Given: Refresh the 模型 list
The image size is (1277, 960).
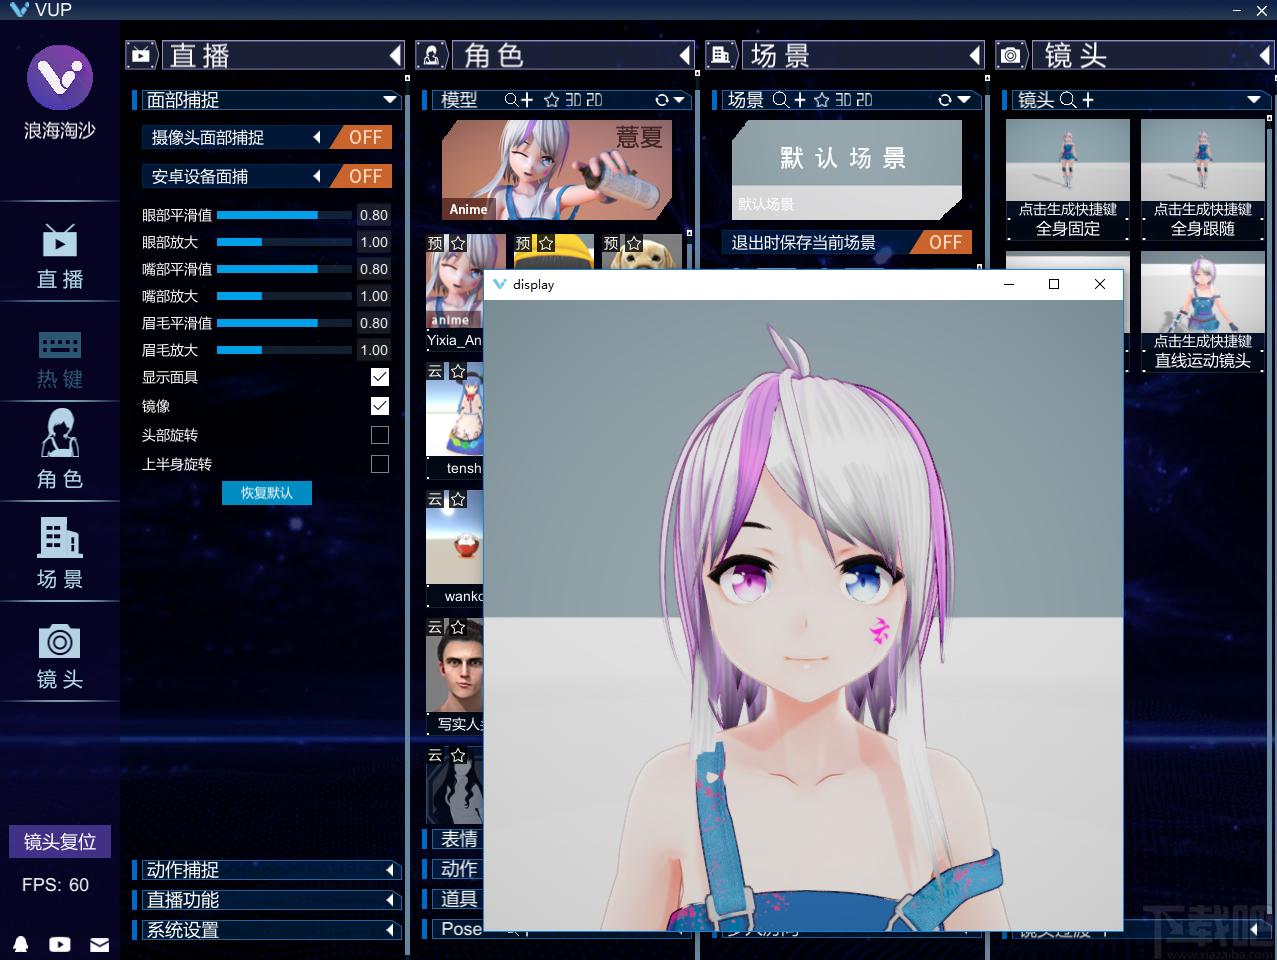Looking at the screenshot, I should pos(662,100).
